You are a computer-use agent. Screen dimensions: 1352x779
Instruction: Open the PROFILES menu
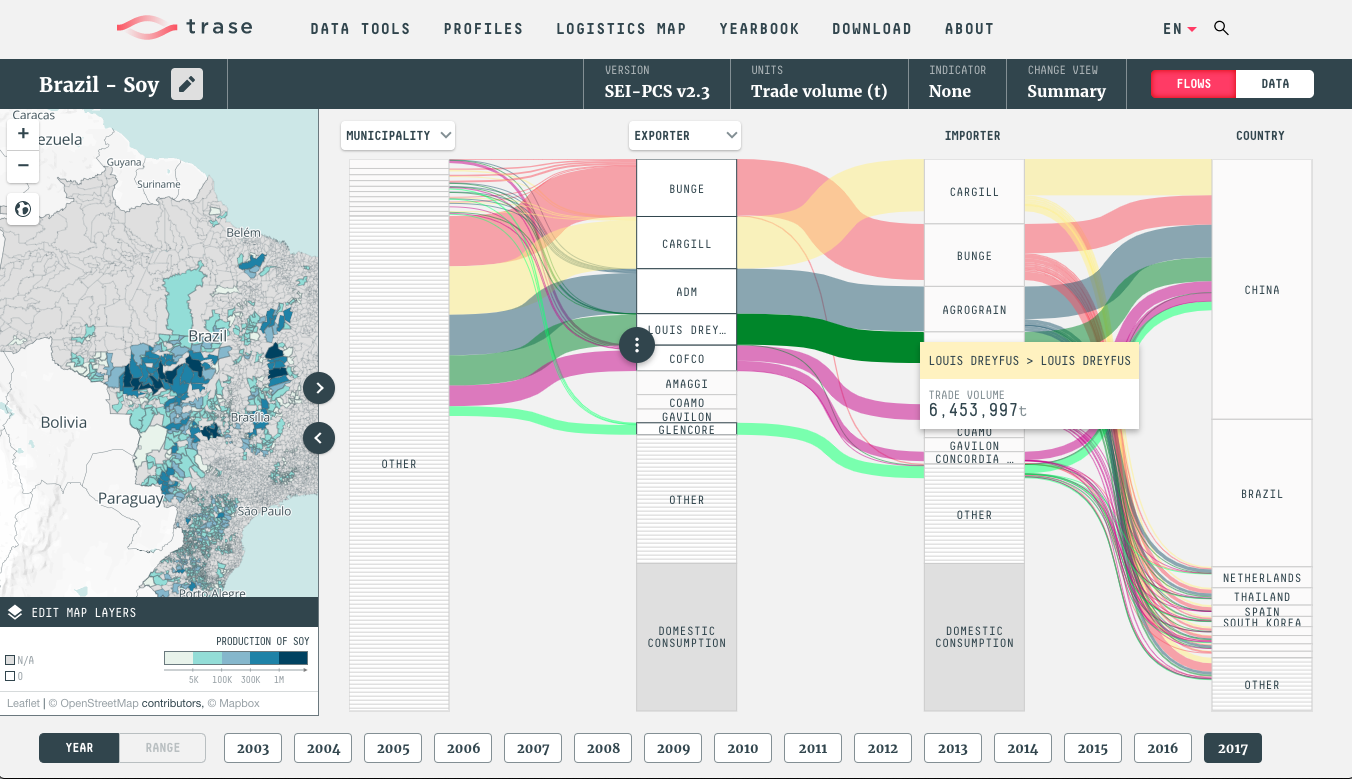click(x=483, y=29)
